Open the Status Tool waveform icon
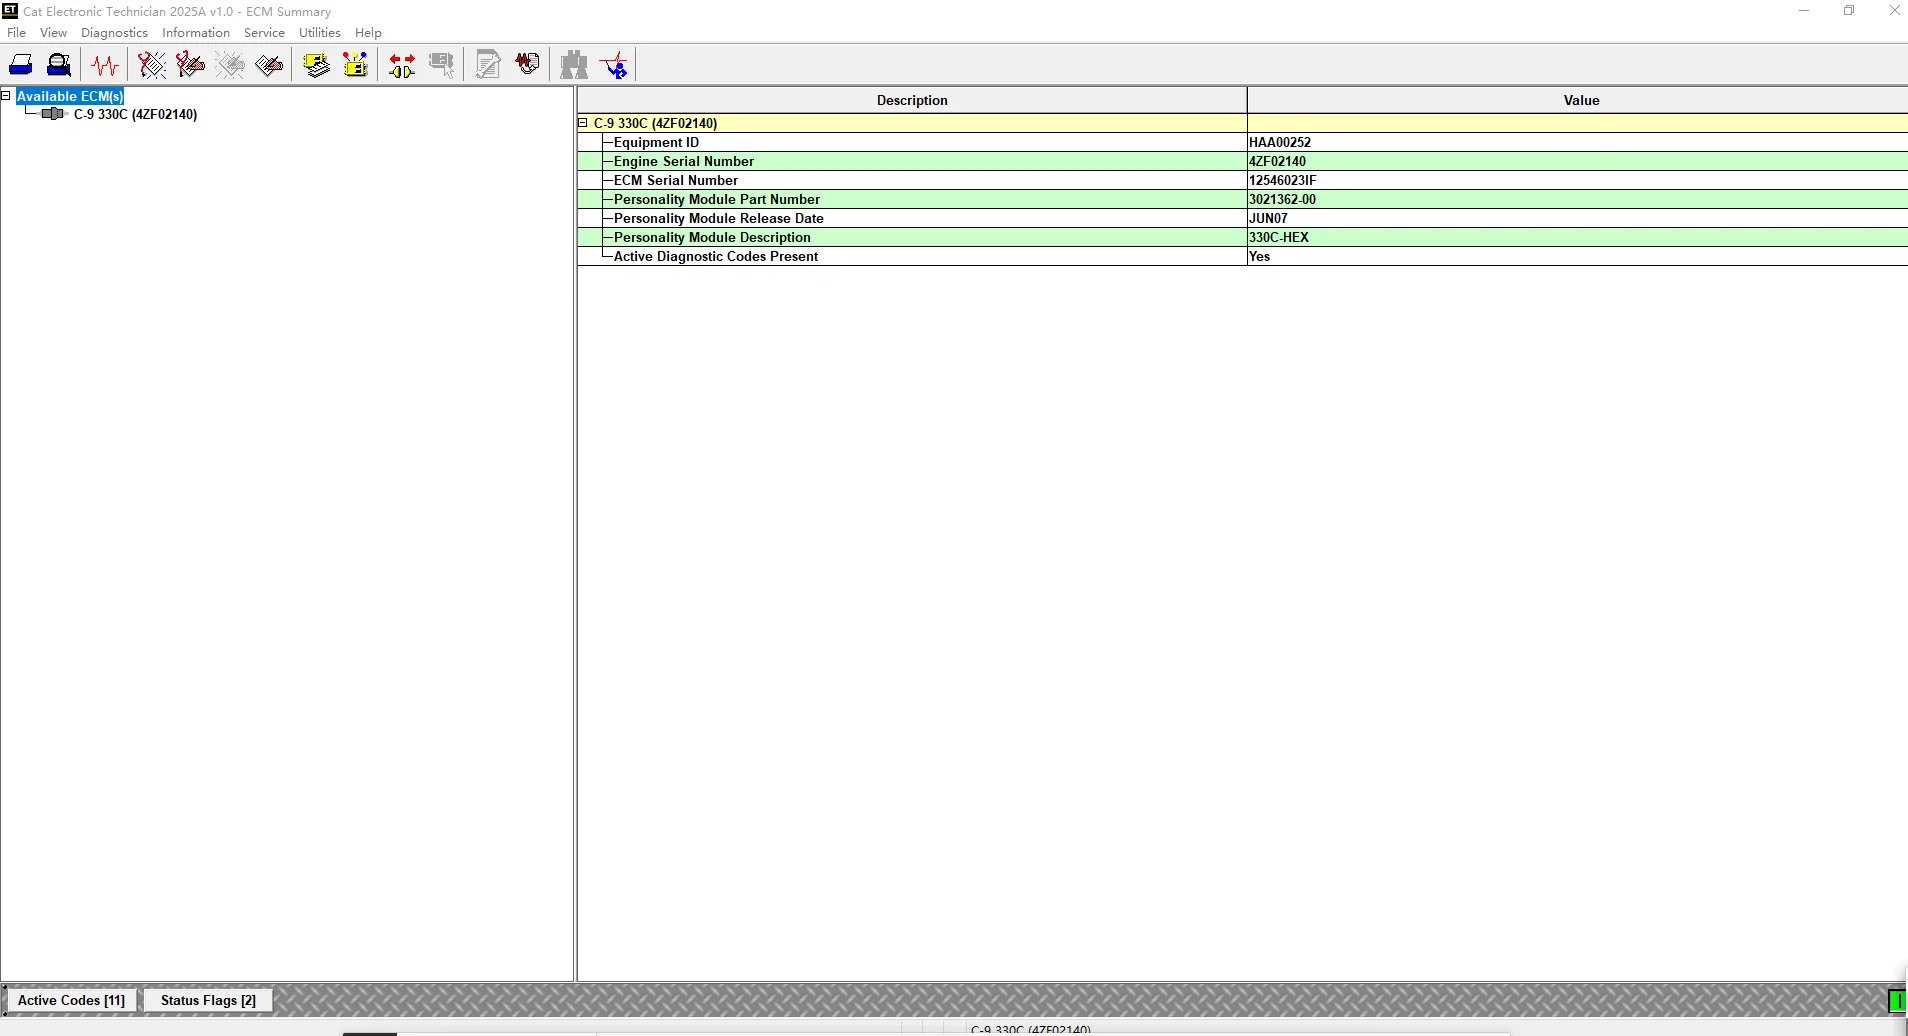 coord(105,65)
